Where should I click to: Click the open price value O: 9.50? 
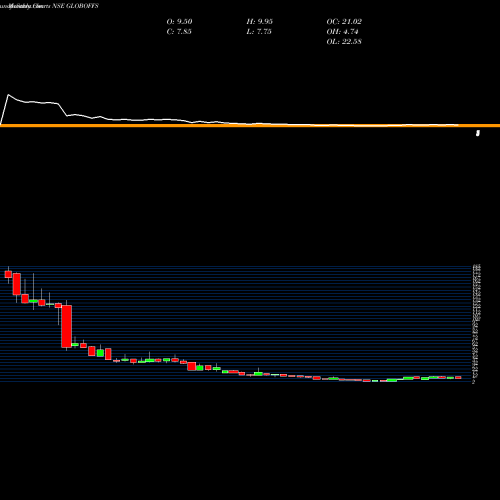coord(179,22)
